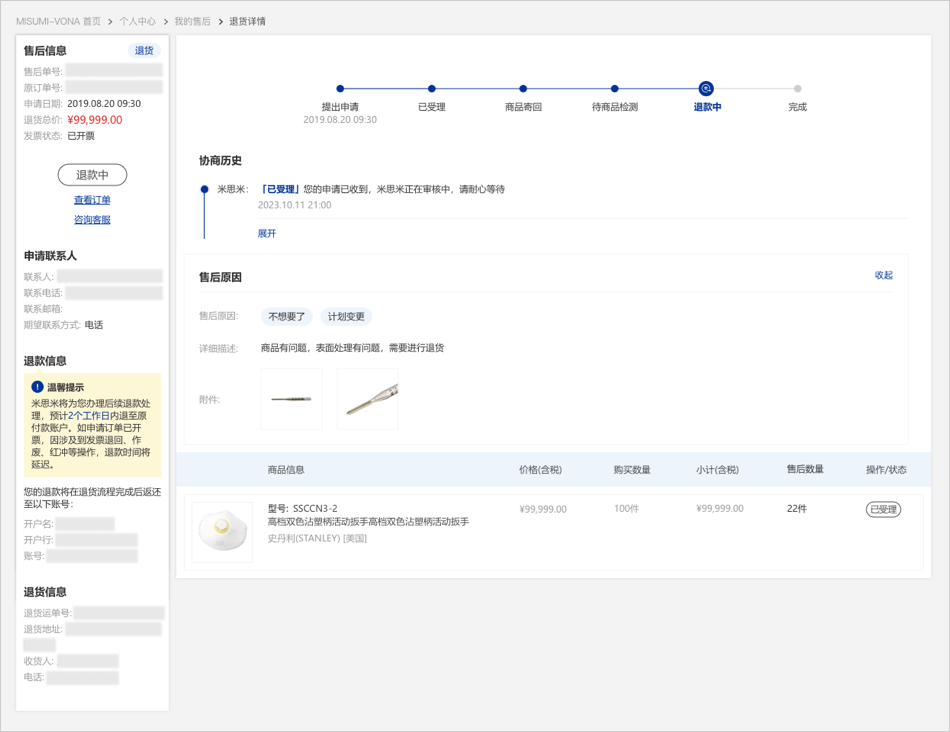The width and height of the screenshot is (950, 732).
Task: Open the first attachment thumbnail image
Action: (291, 399)
